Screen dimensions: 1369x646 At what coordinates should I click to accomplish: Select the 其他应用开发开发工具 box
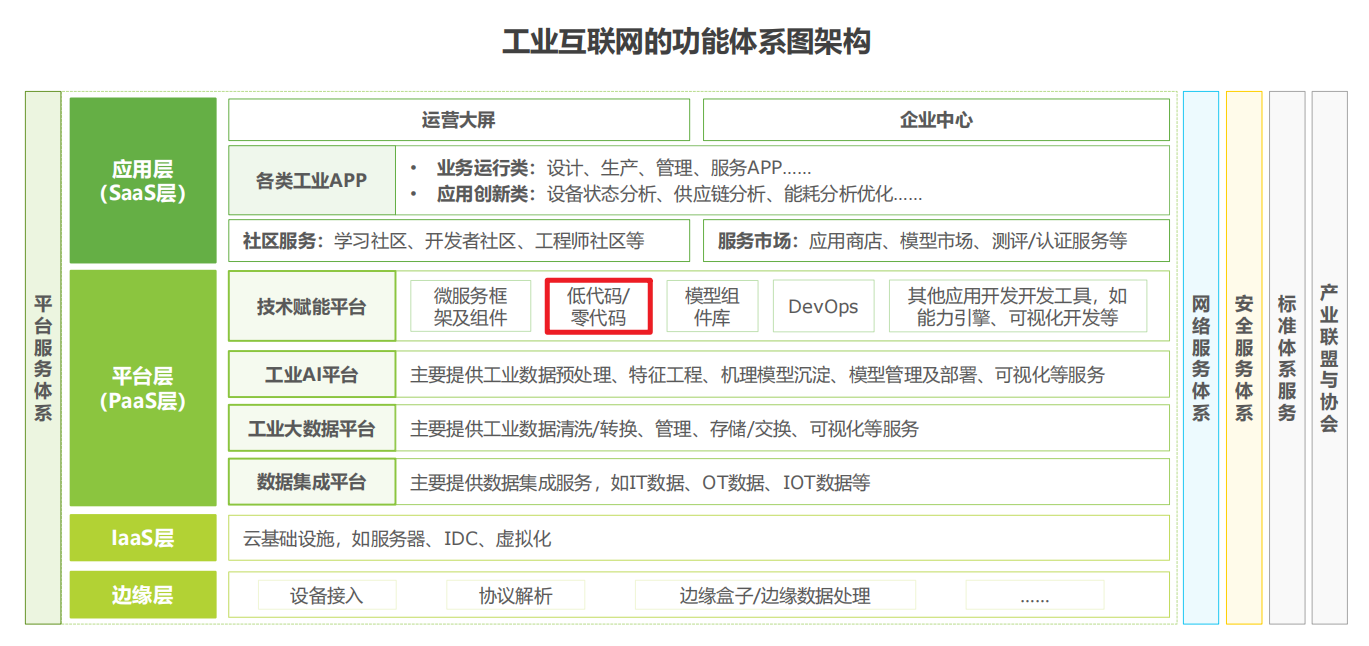point(1018,307)
